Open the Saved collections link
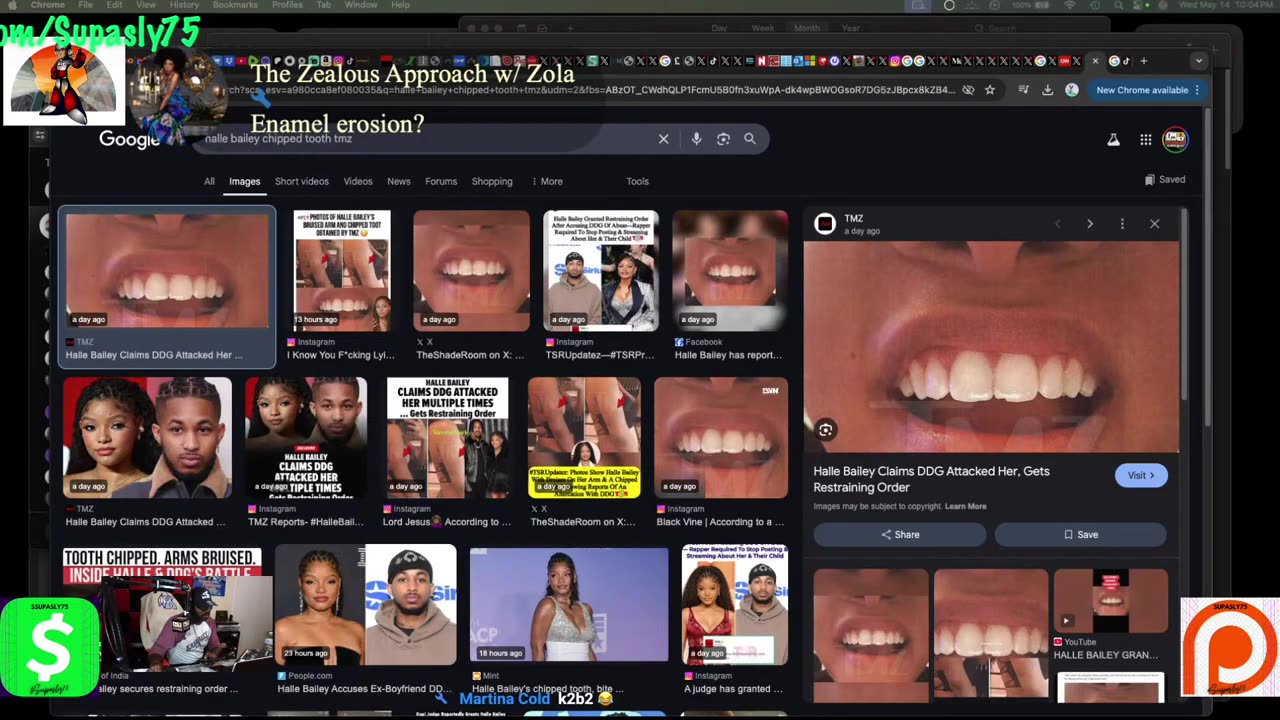 [x=1165, y=180]
